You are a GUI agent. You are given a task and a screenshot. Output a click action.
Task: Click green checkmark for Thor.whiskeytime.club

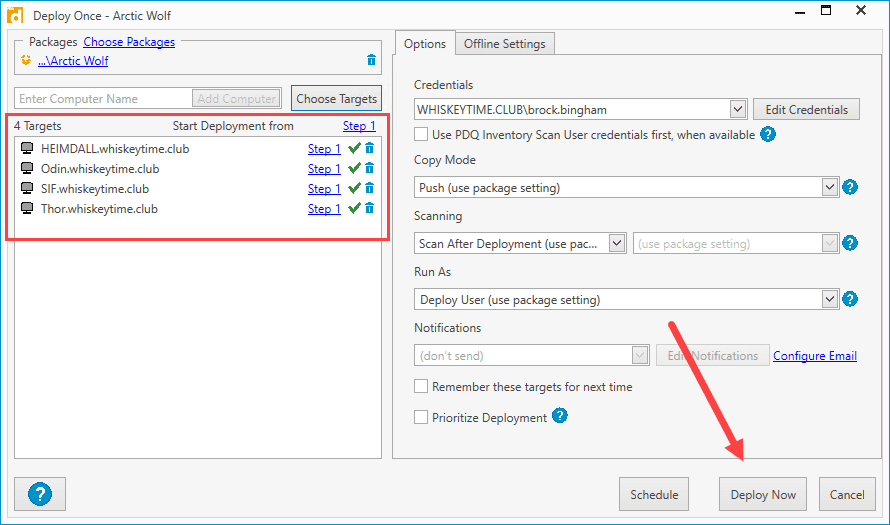(x=354, y=208)
